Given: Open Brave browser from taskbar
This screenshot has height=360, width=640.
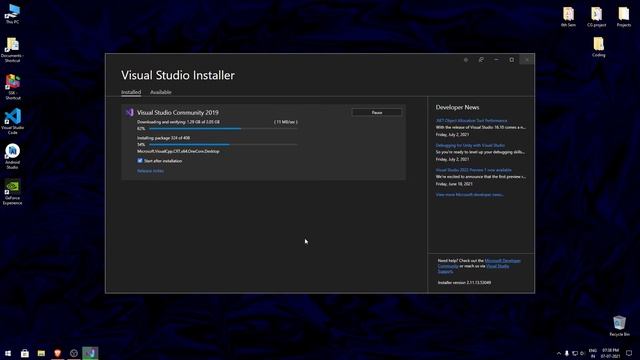Looking at the screenshot, I should tap(58, 353).
